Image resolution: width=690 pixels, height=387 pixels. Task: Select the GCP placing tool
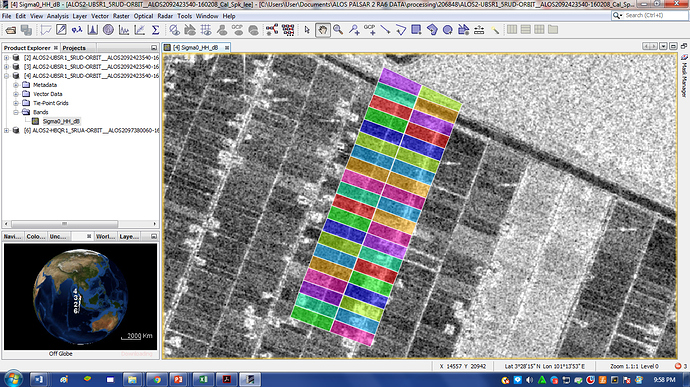(x=370, y=30)
